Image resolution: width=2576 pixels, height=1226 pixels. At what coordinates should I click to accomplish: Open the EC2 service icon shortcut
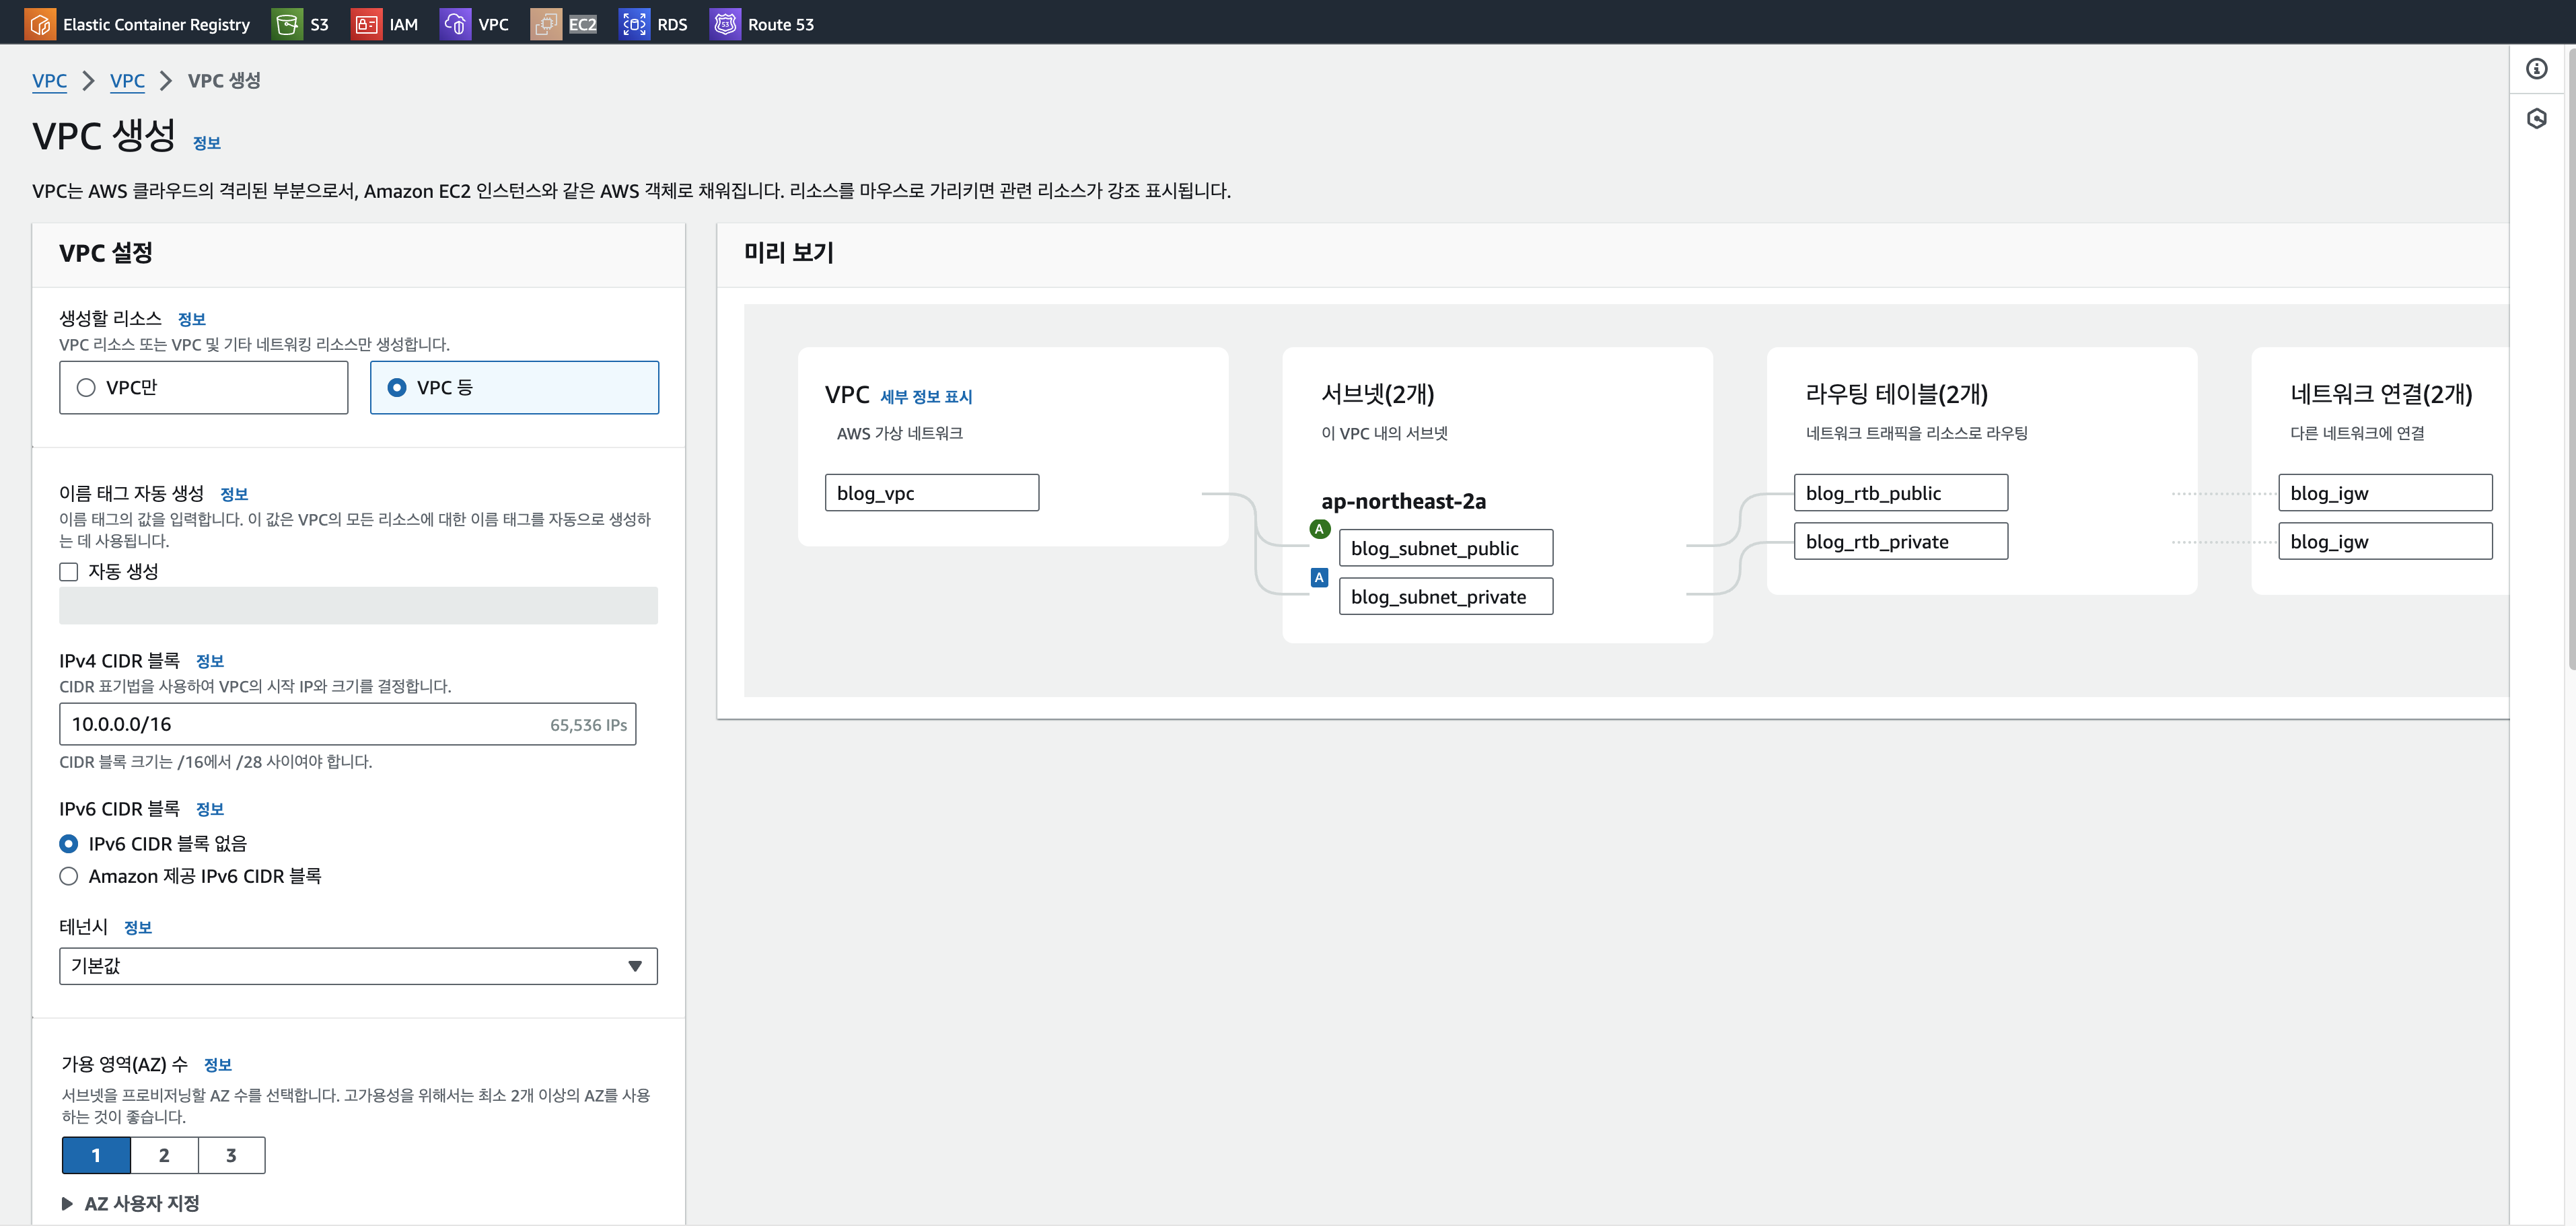coord(546,24)
